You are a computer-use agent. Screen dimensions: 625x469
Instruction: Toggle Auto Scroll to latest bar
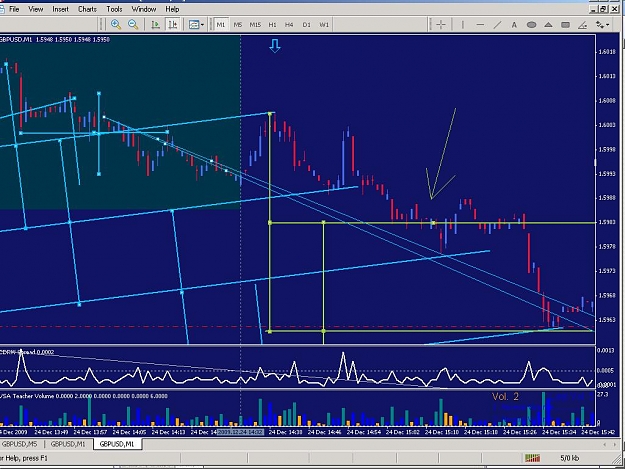pyautogui.click(x=155, y=25)
